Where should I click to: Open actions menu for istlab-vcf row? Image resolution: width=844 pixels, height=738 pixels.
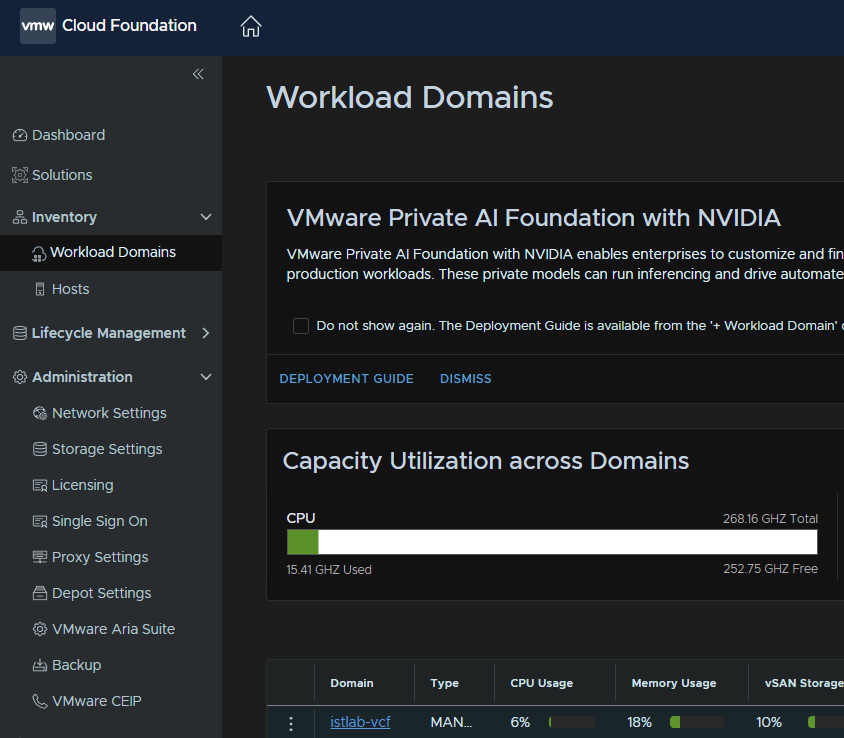coord(291,723)
